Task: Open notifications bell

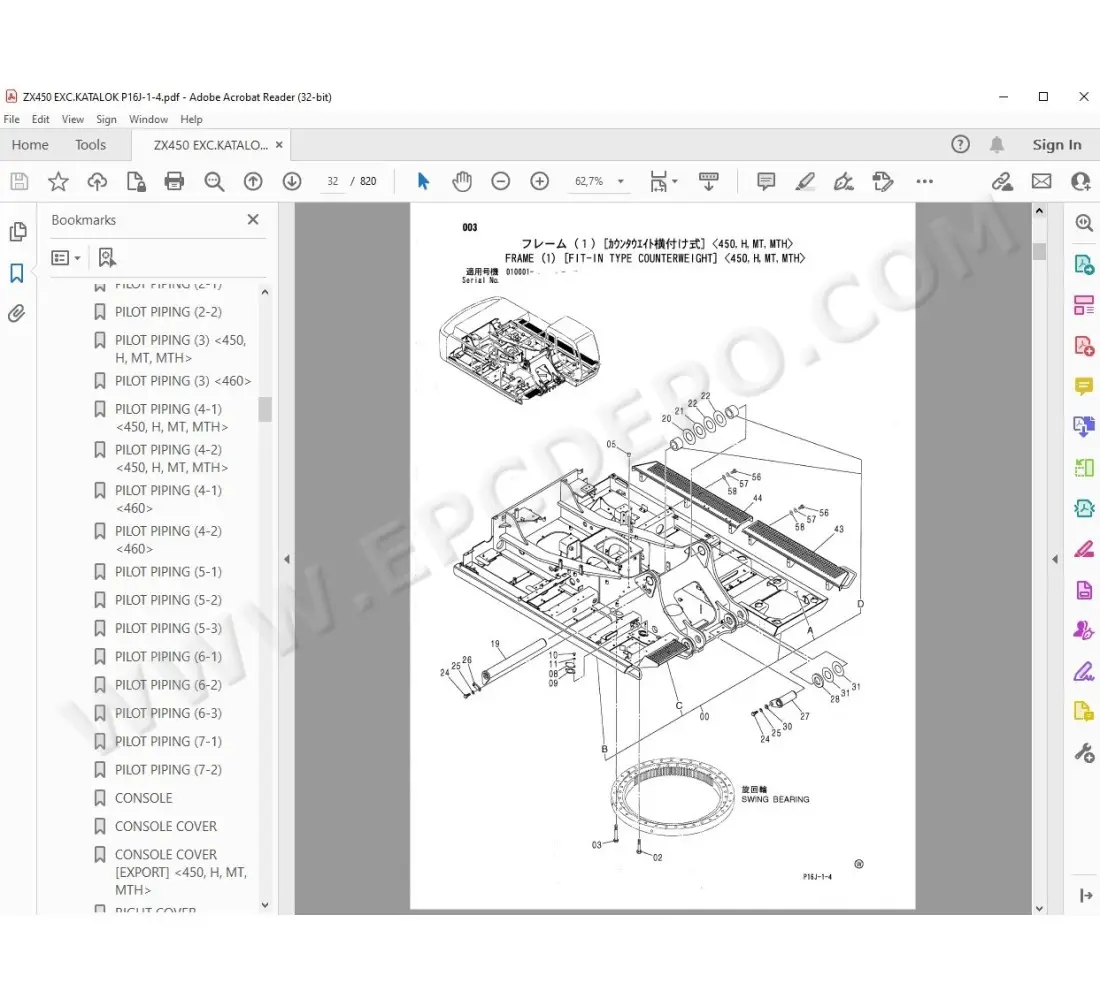Action: [x=997, y=145]
